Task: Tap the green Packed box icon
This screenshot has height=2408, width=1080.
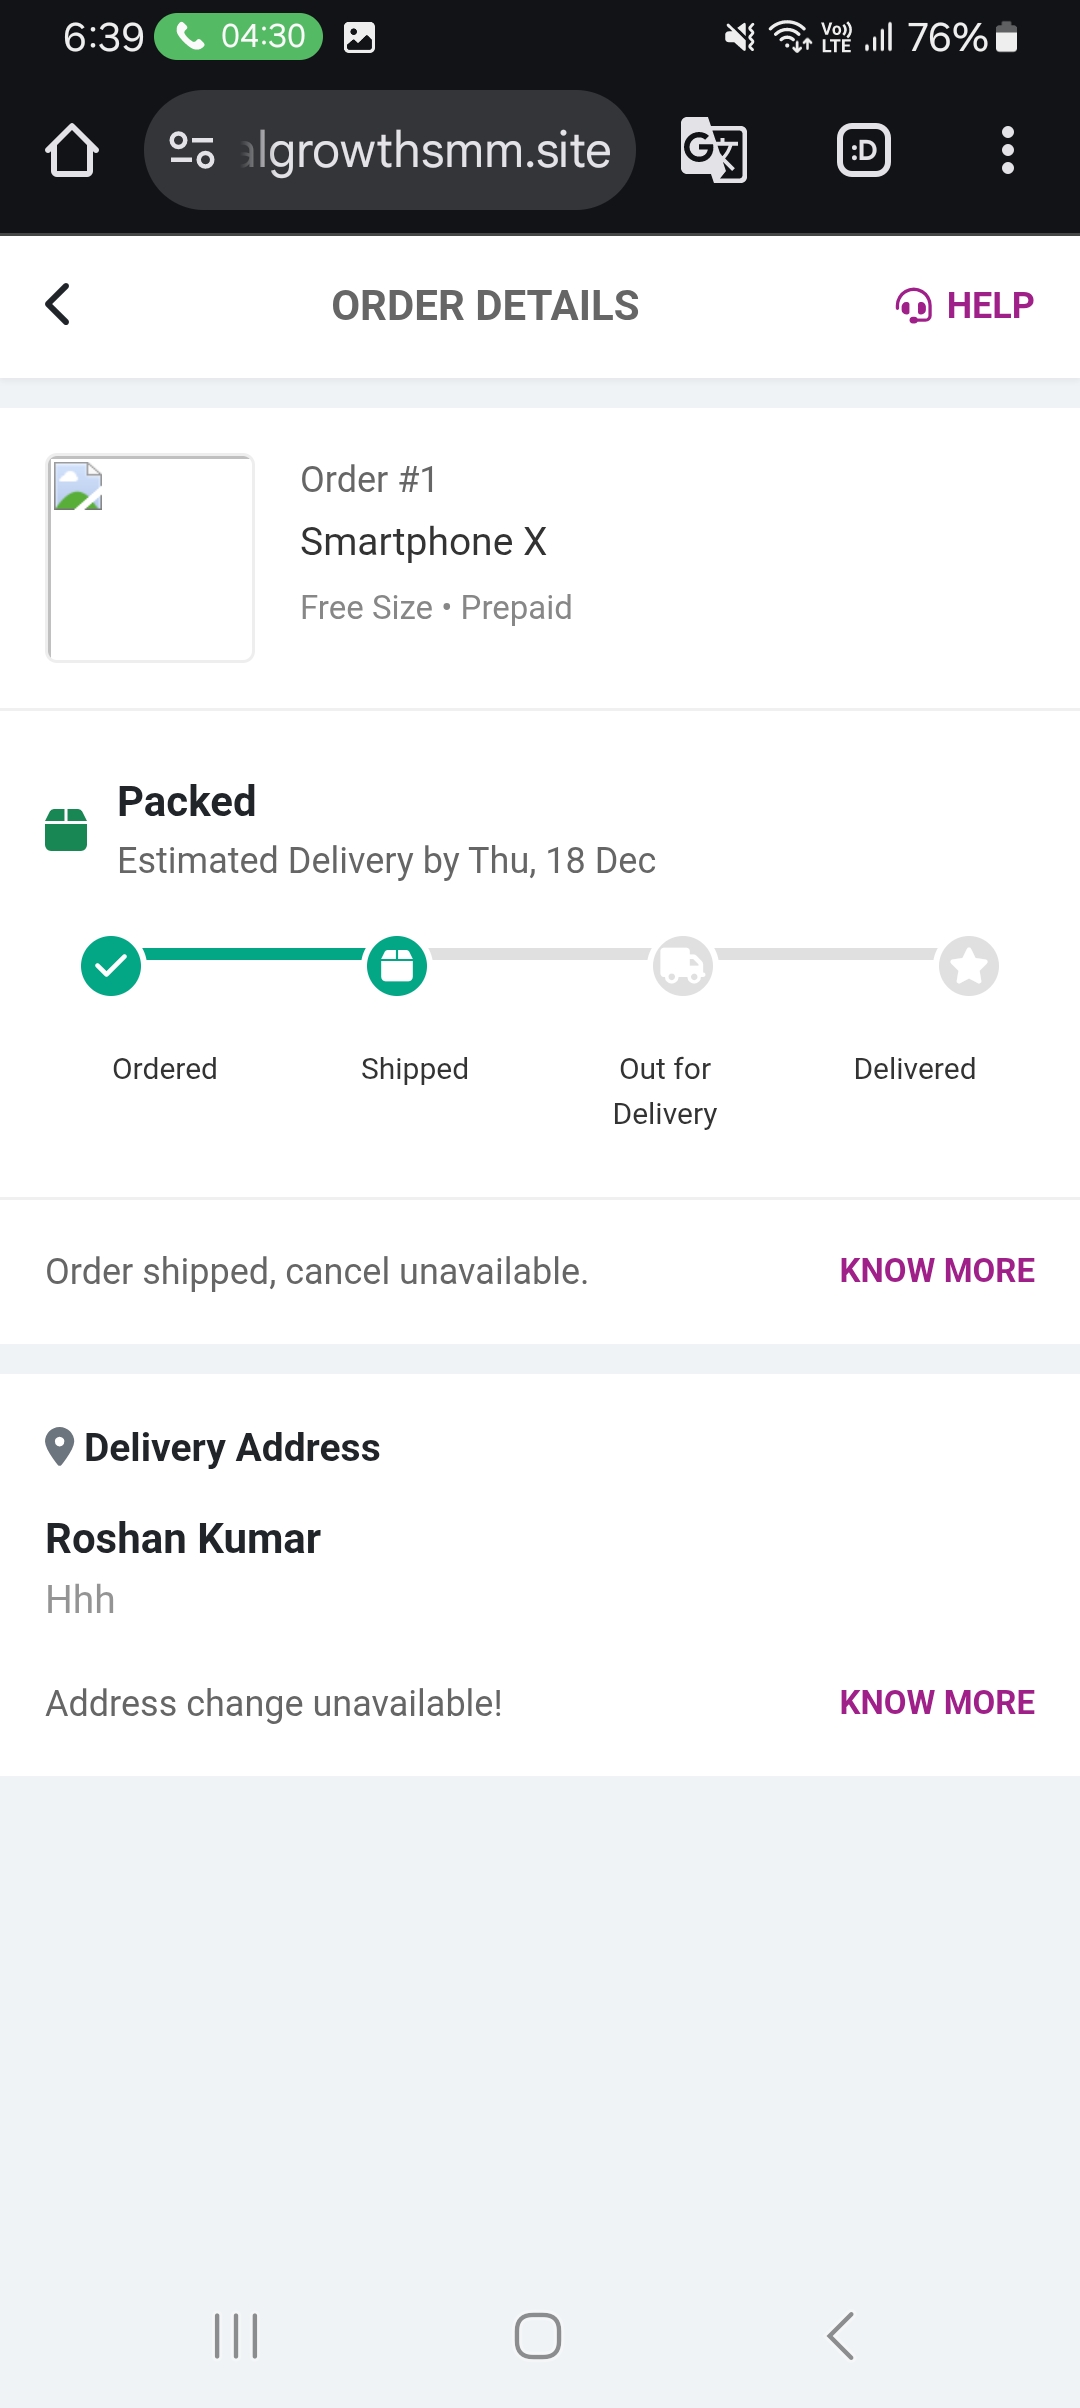Action: coord(66,829)
